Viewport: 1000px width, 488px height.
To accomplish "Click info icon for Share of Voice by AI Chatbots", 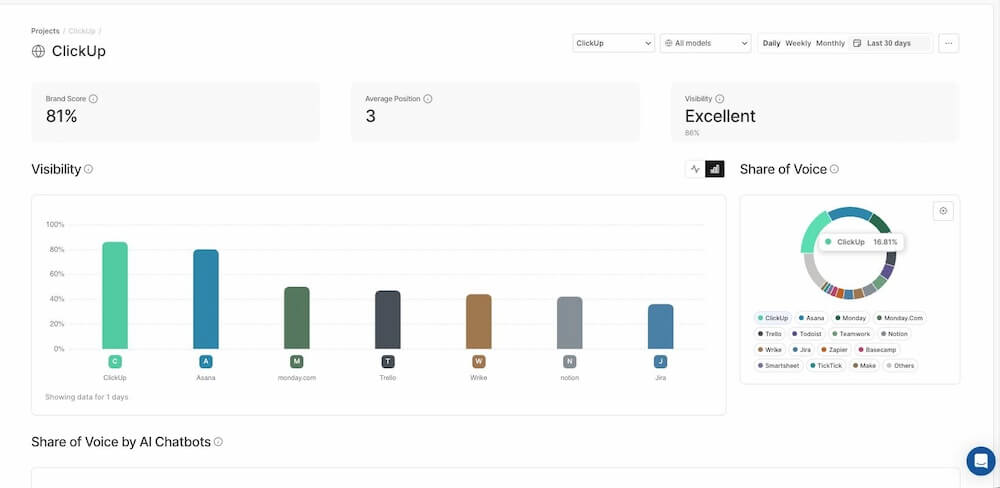I will pos(218,441).
